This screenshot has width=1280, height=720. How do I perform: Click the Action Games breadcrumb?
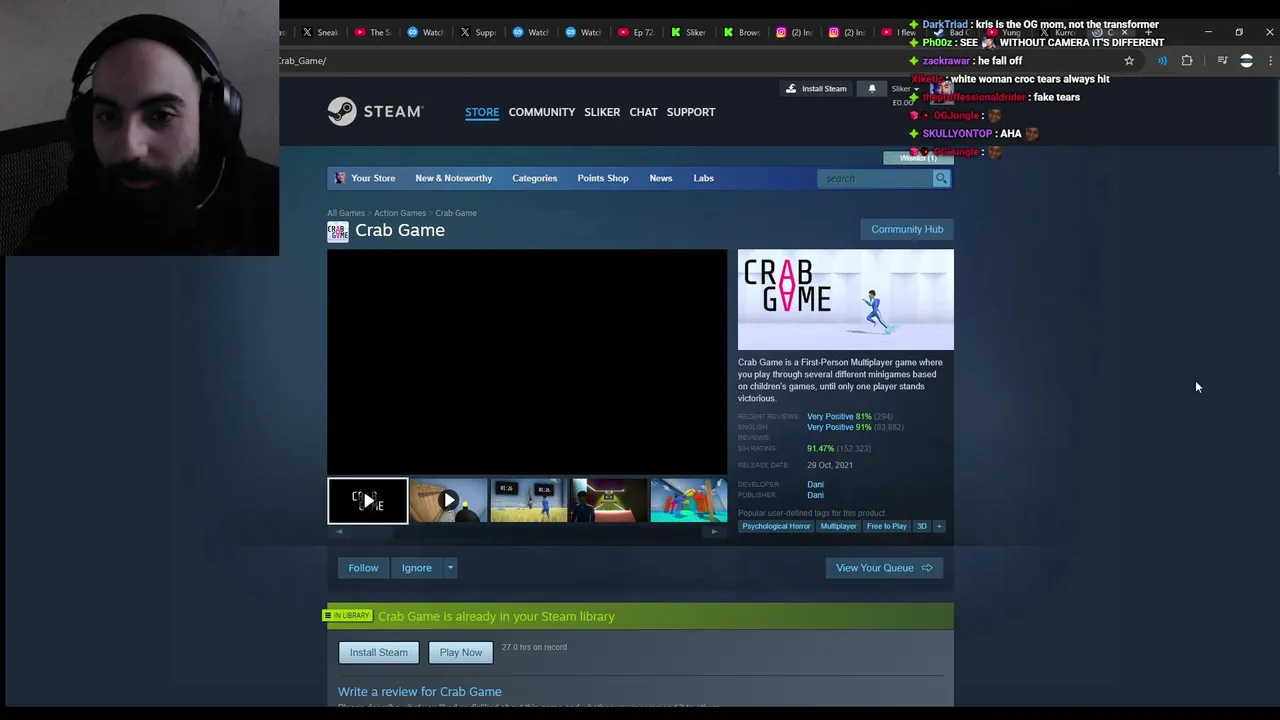400,213
